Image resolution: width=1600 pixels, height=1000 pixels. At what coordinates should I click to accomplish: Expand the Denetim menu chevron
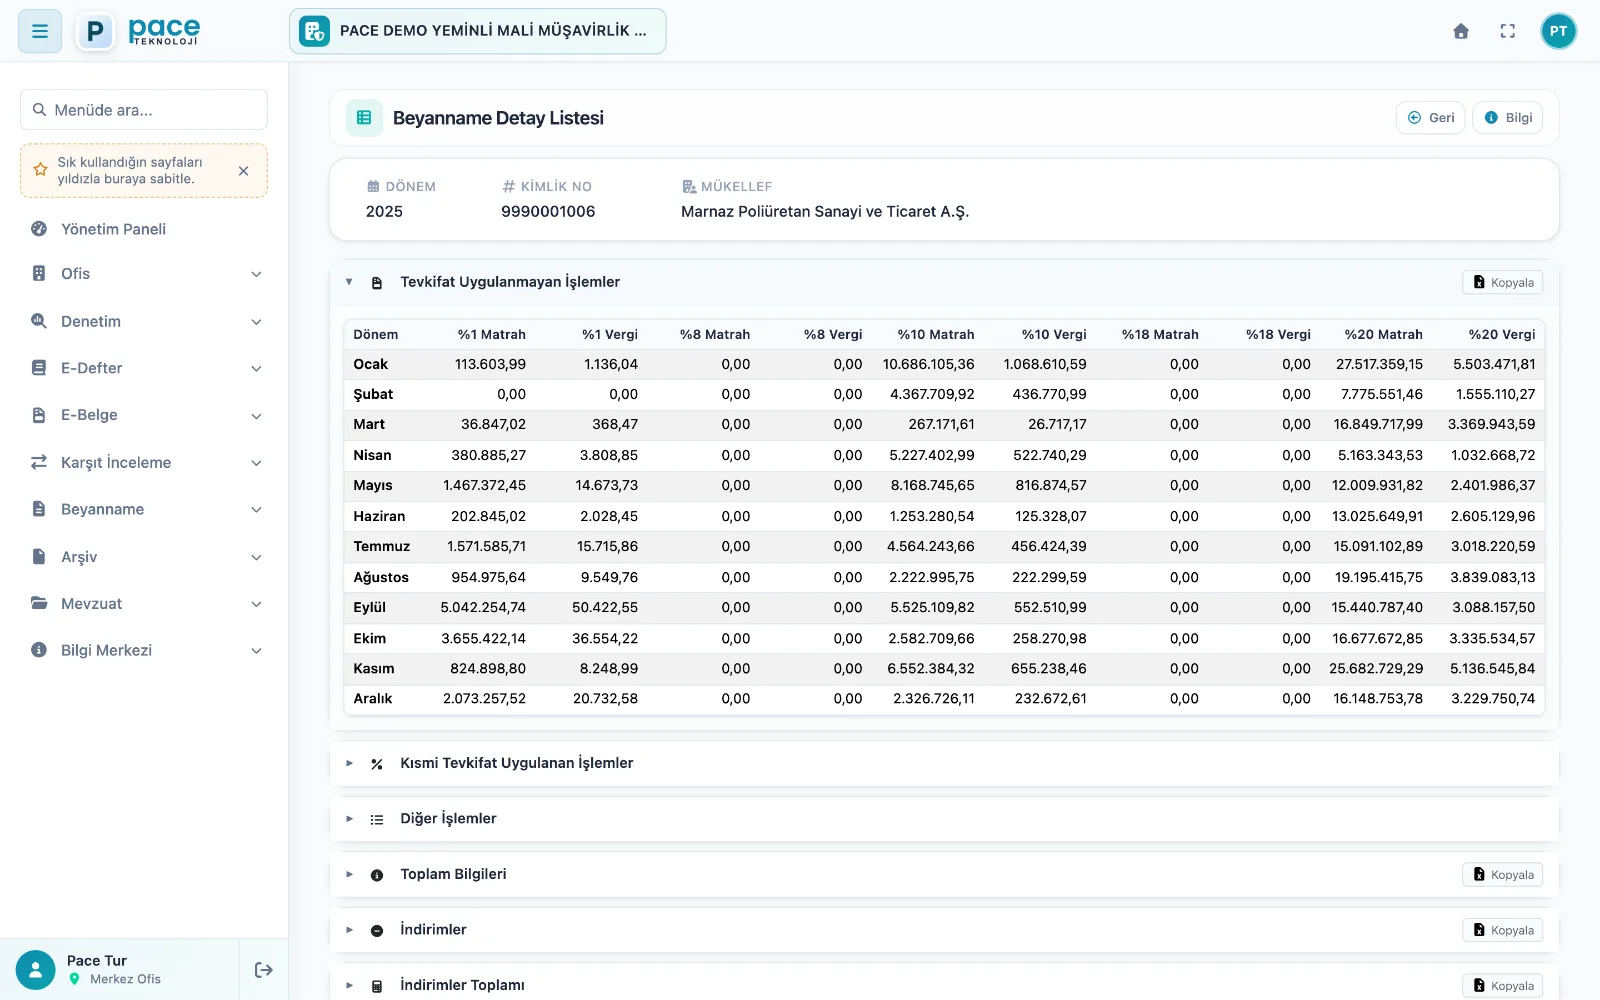[256, 322]
